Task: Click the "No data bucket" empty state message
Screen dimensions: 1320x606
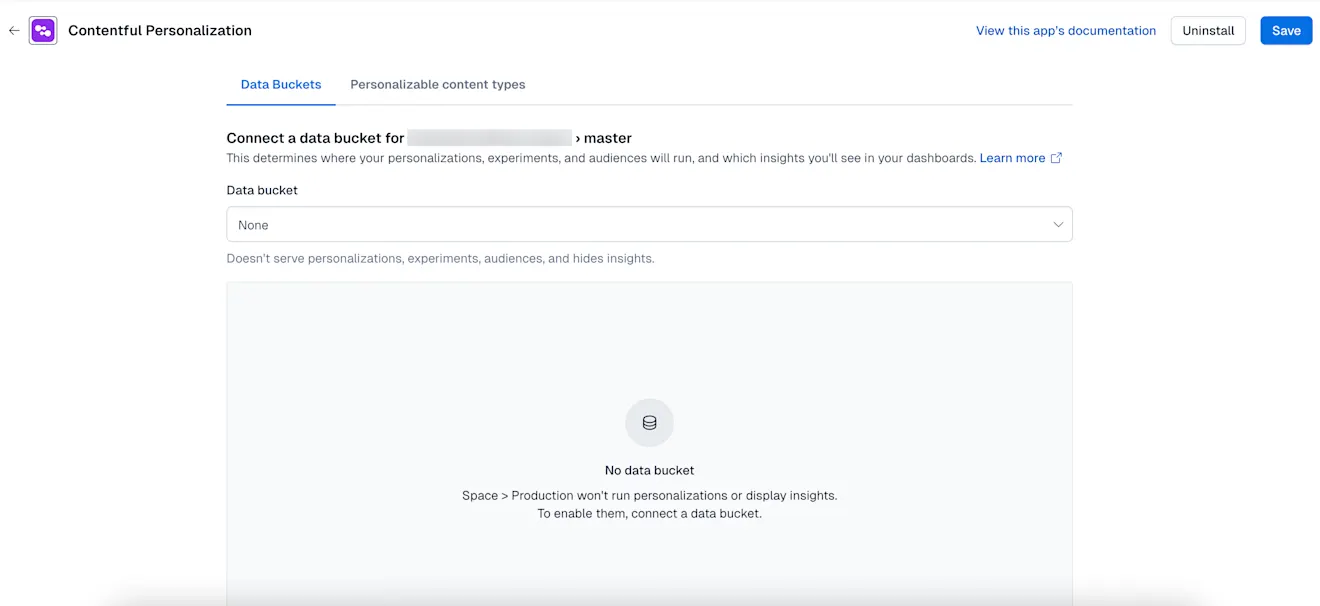Action: 649,469
